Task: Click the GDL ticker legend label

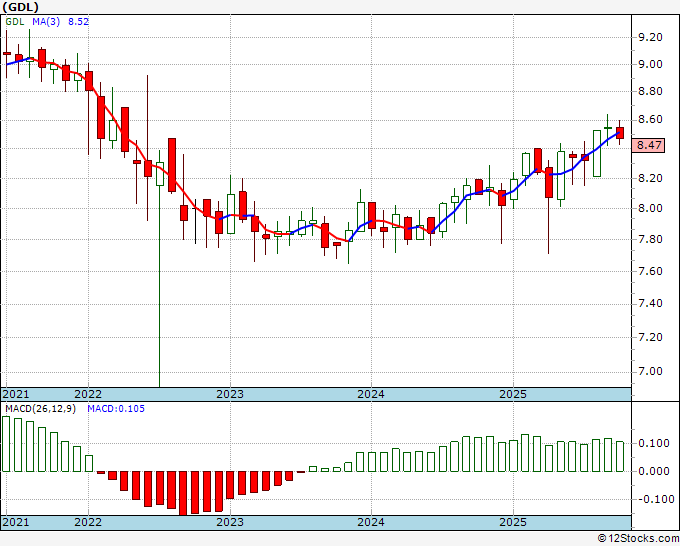Action: coord(15,22)
